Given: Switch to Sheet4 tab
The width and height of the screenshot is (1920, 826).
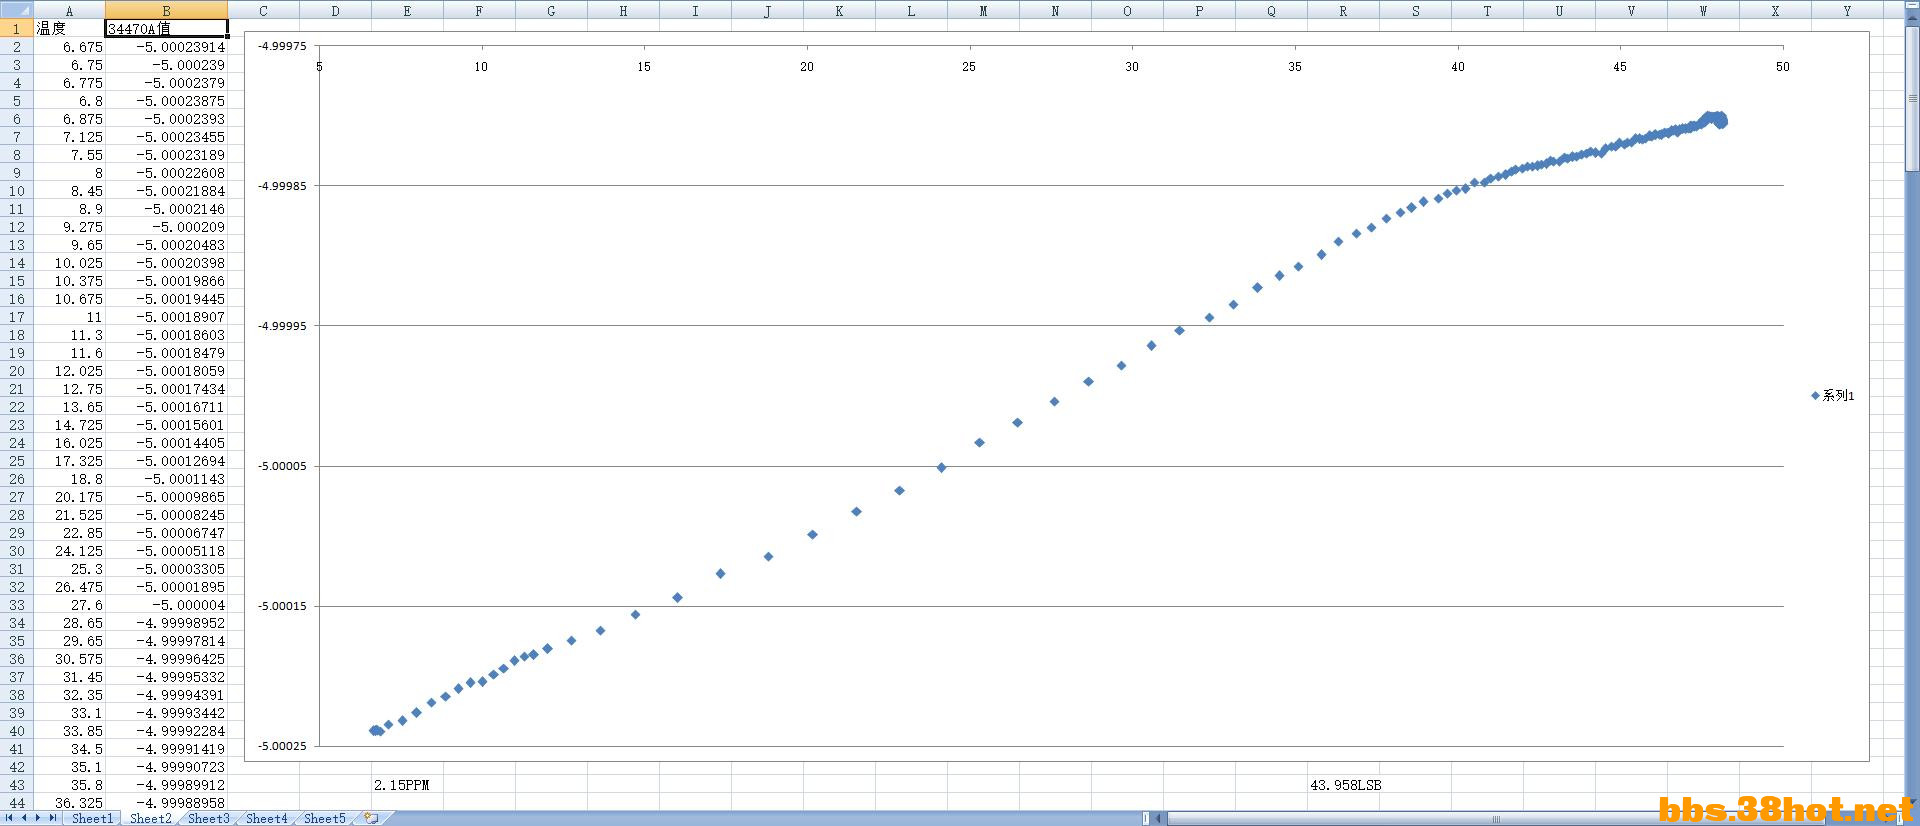Looking at the screenshot, I should (266, 818).
